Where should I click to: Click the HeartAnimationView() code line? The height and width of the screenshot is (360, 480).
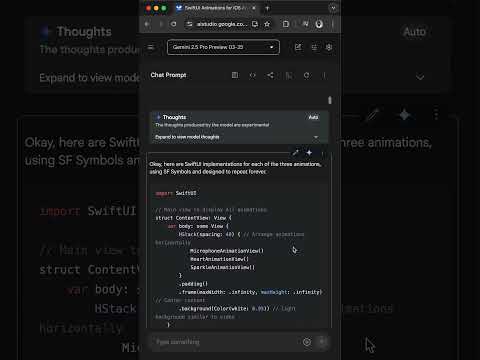coord(219,259)
